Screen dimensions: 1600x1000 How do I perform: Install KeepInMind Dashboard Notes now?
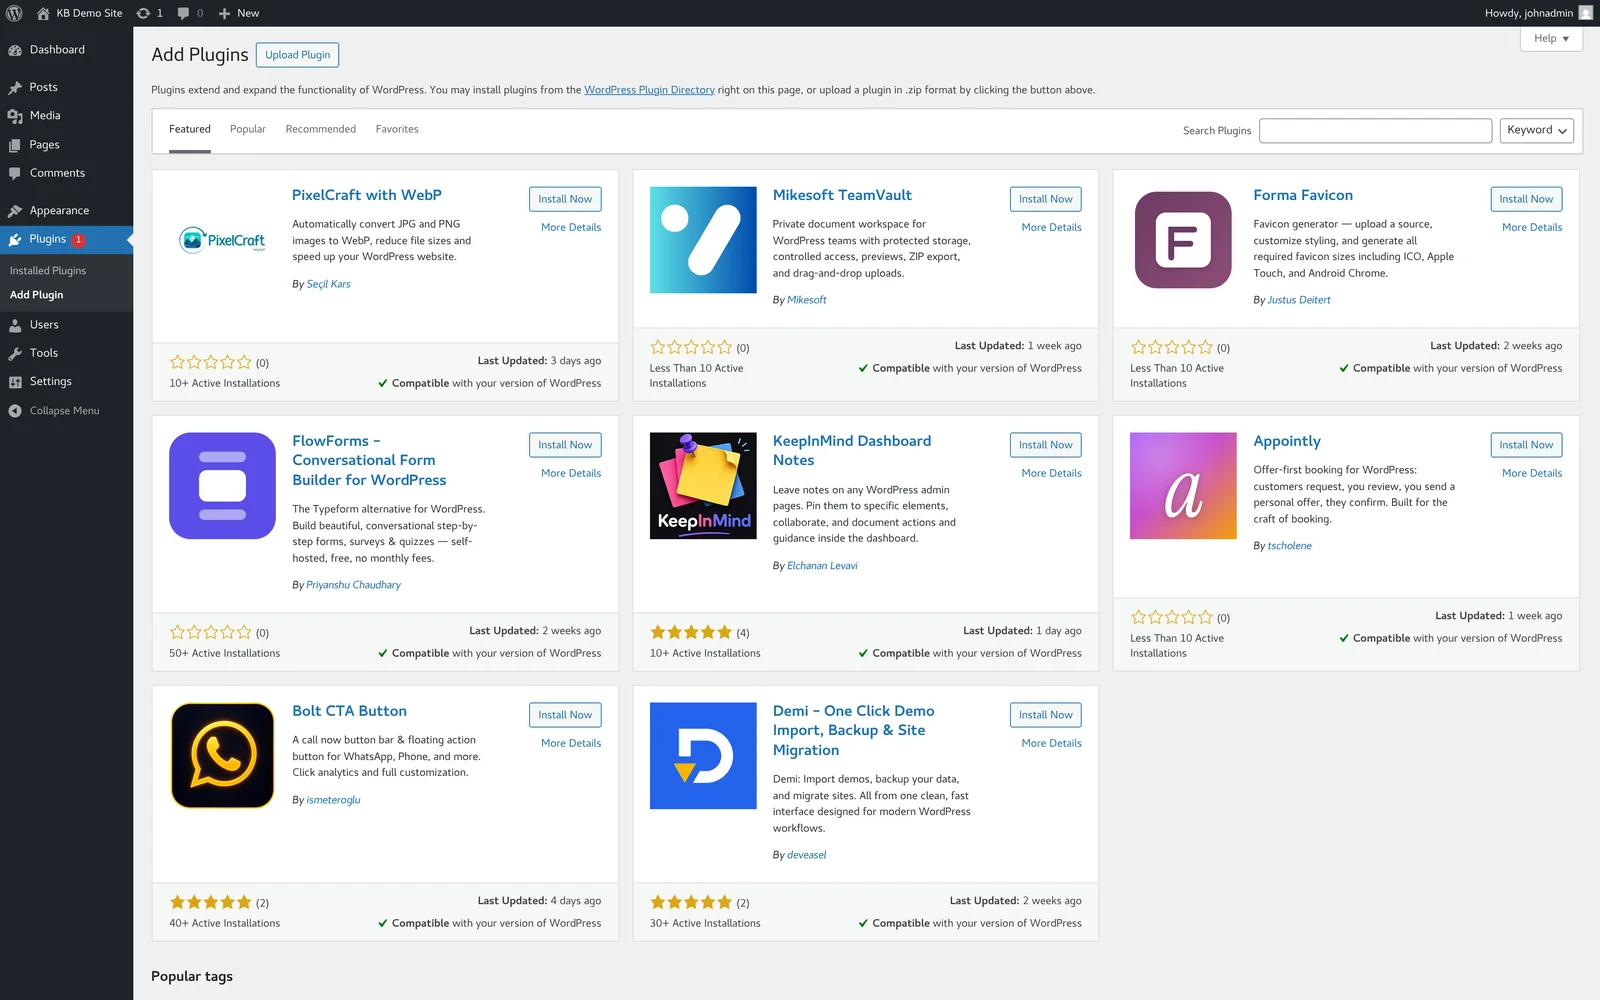pos(1045,445)
